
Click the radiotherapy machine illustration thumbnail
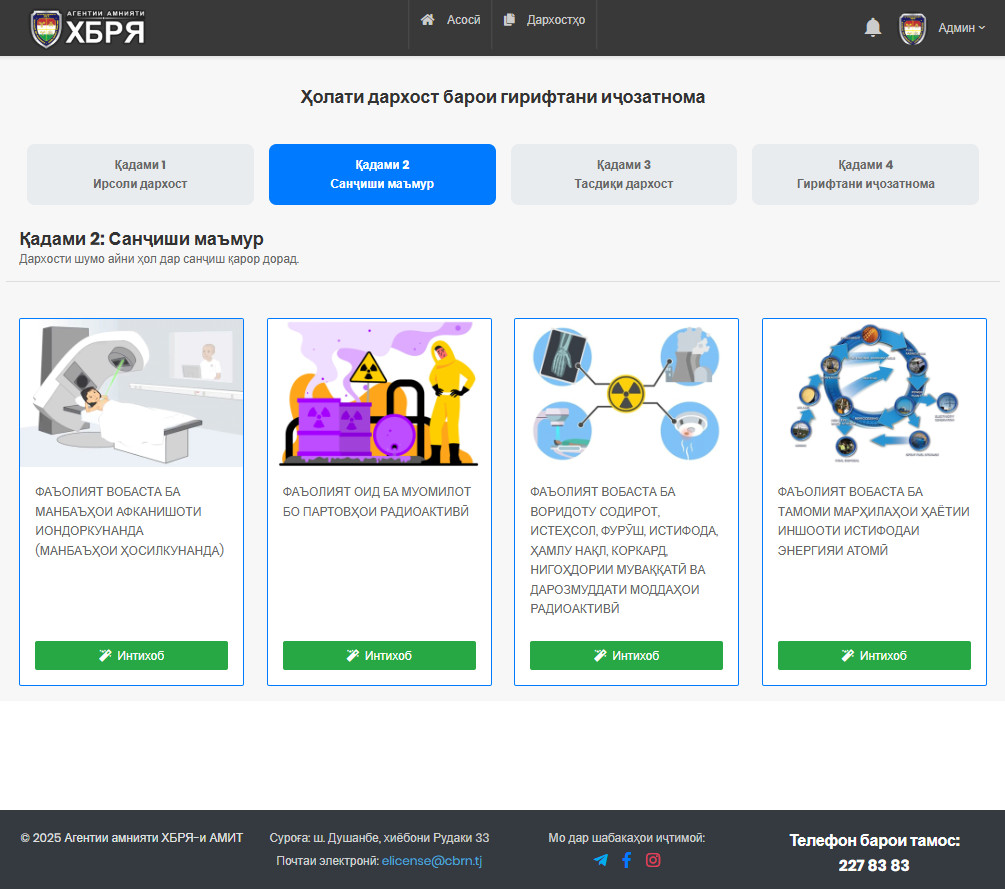click(x=131, y=393)
